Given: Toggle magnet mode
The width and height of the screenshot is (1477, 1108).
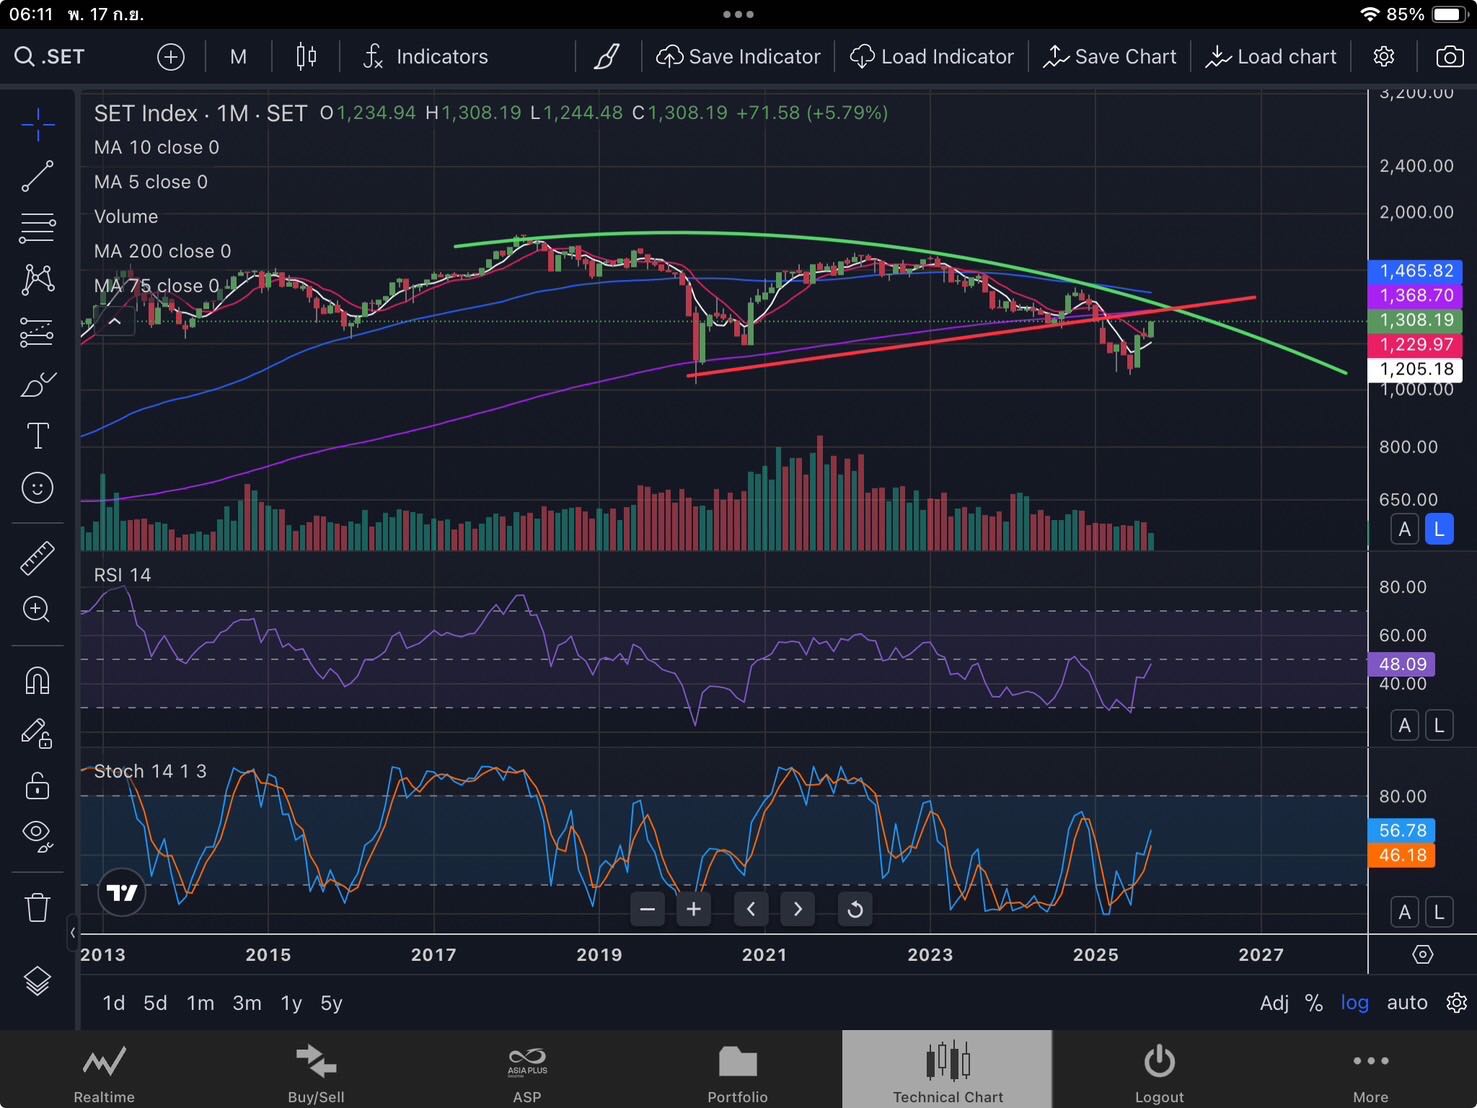Looking at the screenshot, I should [37, 681].
